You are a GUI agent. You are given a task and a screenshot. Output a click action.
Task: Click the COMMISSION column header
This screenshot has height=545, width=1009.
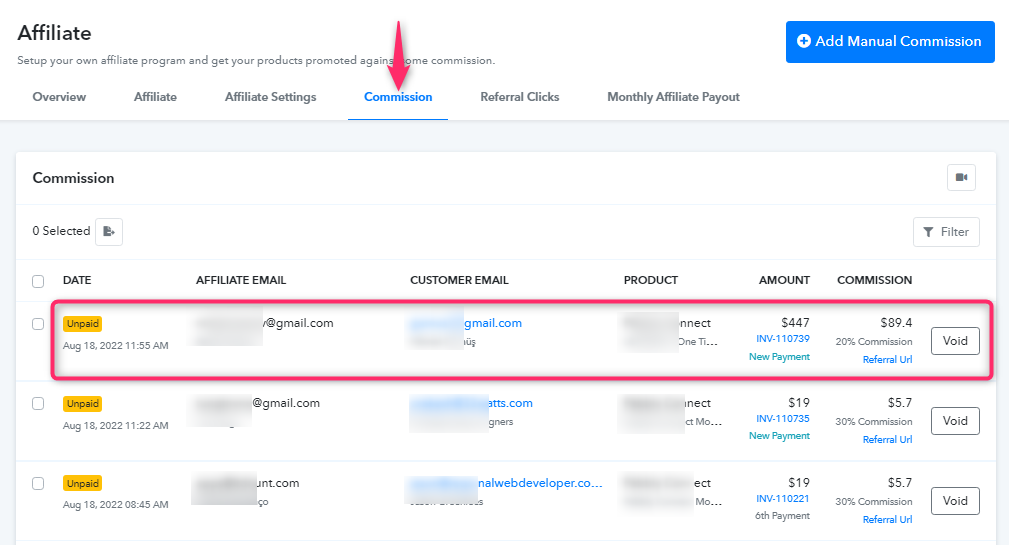pos(874,281)
